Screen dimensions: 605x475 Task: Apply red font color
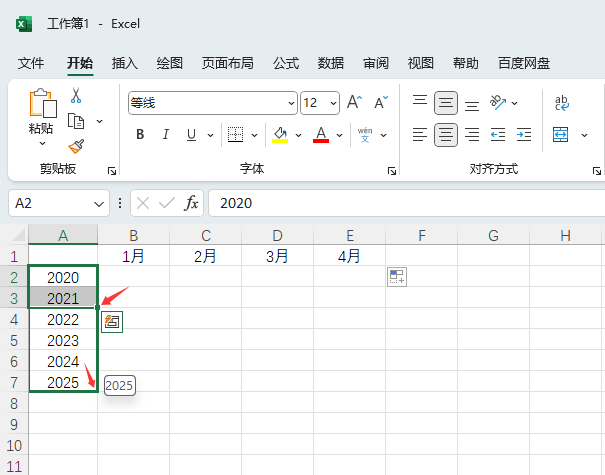[321, 135]
